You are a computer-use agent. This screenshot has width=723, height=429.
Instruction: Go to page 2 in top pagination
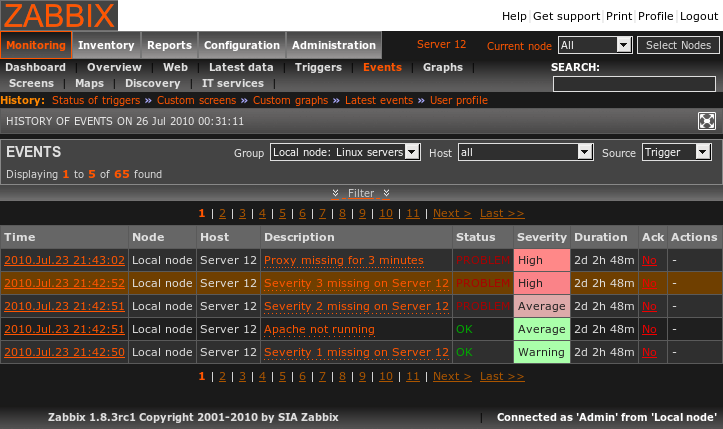pos(222,214)
